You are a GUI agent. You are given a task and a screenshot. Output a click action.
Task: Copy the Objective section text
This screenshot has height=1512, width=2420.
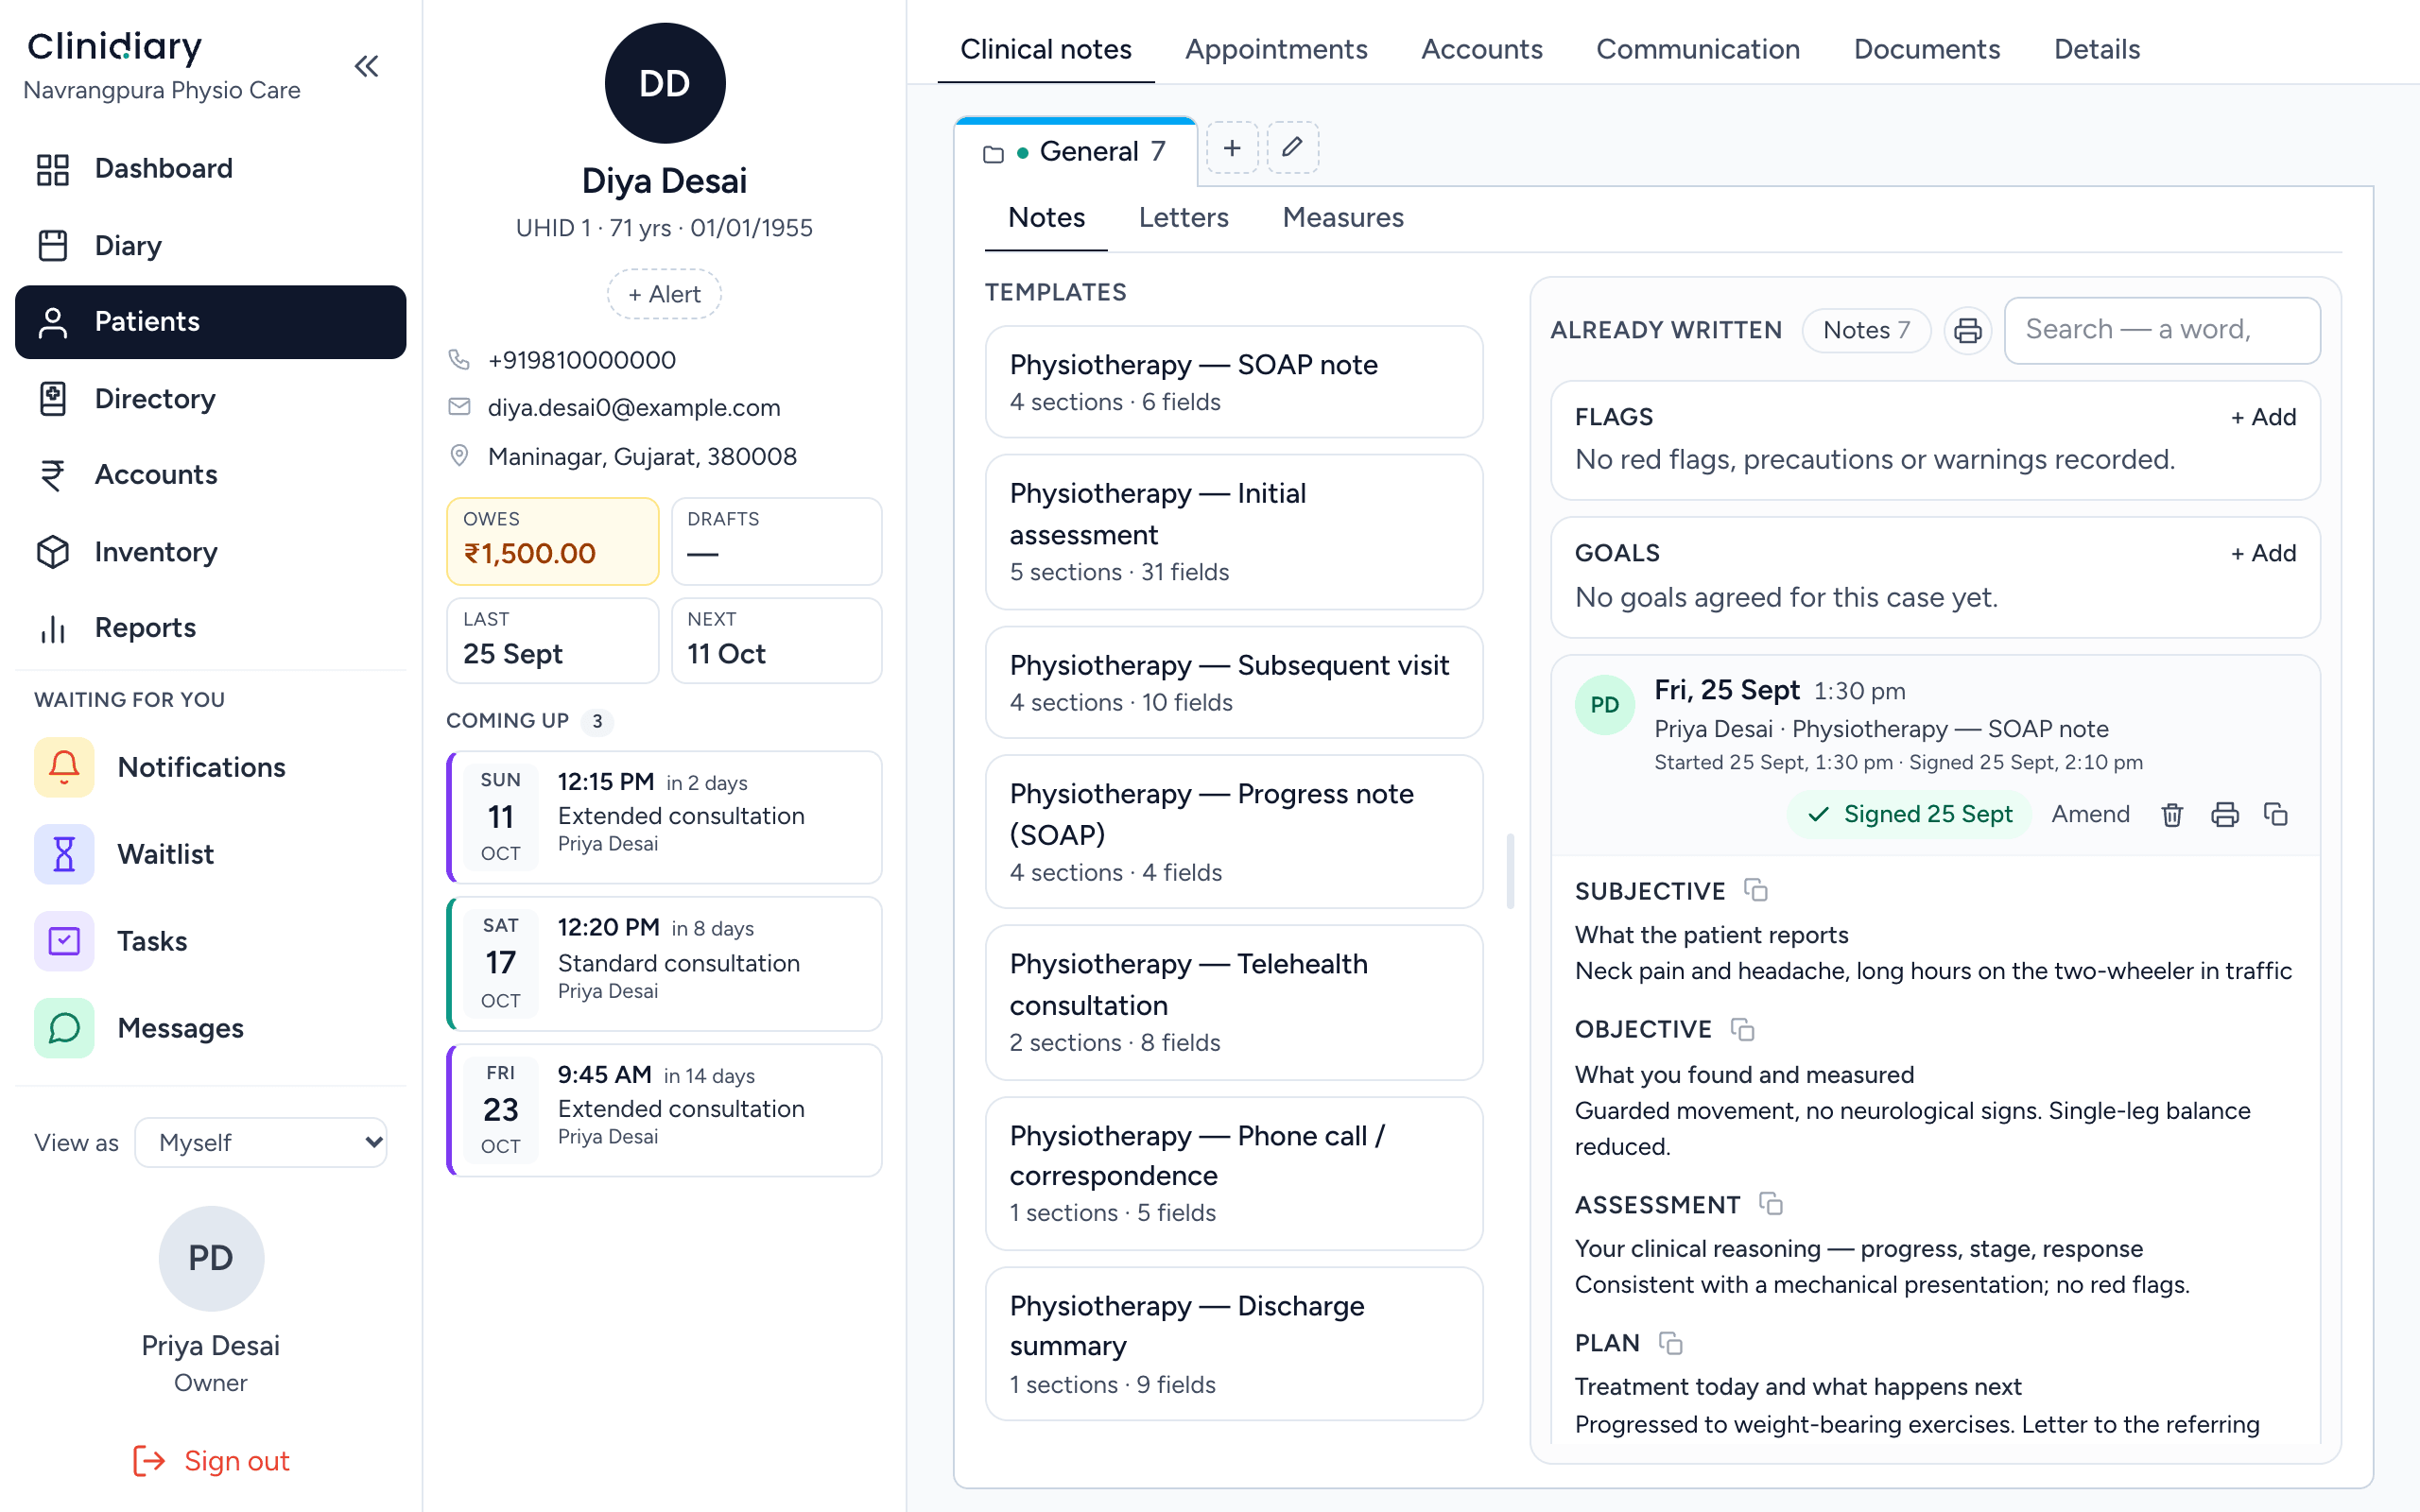pyautogui.click(x=1742, y=1029)
